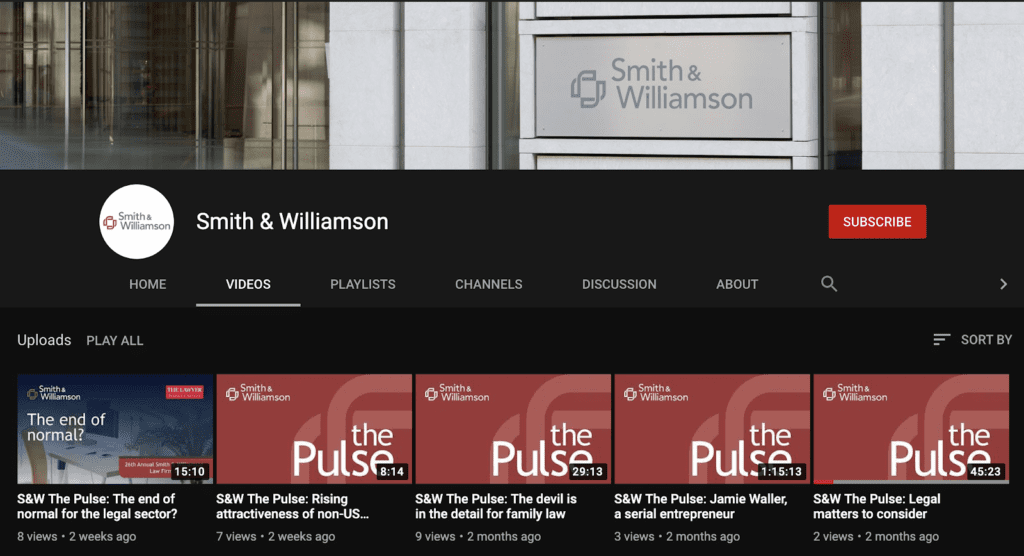Click the '9 views • 2 months ago' text
Screen dimensions: 1024x556
[x=478, y=536]
